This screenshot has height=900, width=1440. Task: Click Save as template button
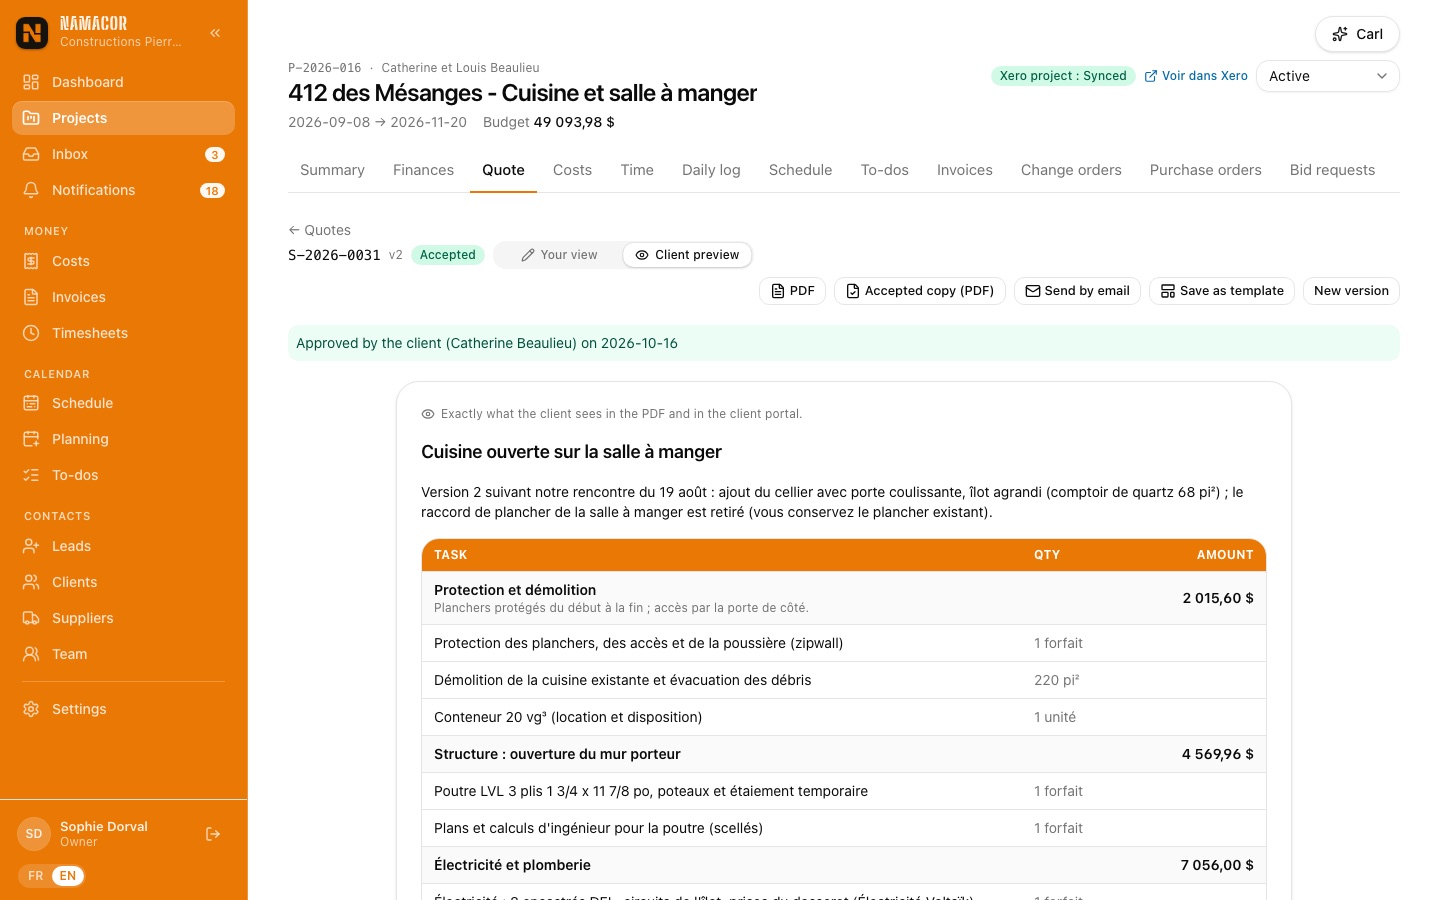pyautogui.click(x=1222, y=291)
